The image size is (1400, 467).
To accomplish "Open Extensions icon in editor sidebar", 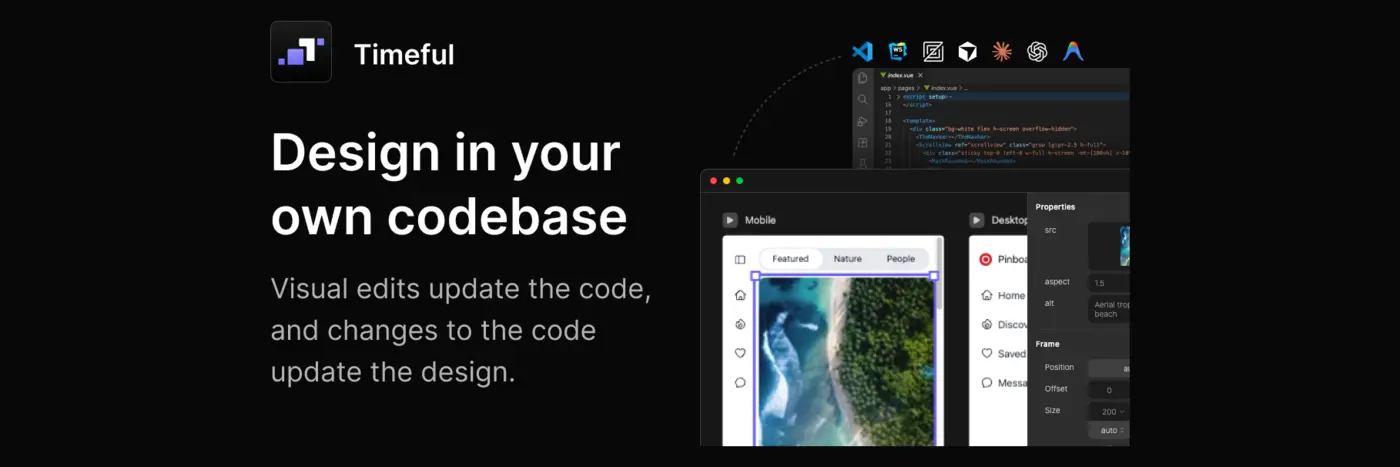I will 862,143.
